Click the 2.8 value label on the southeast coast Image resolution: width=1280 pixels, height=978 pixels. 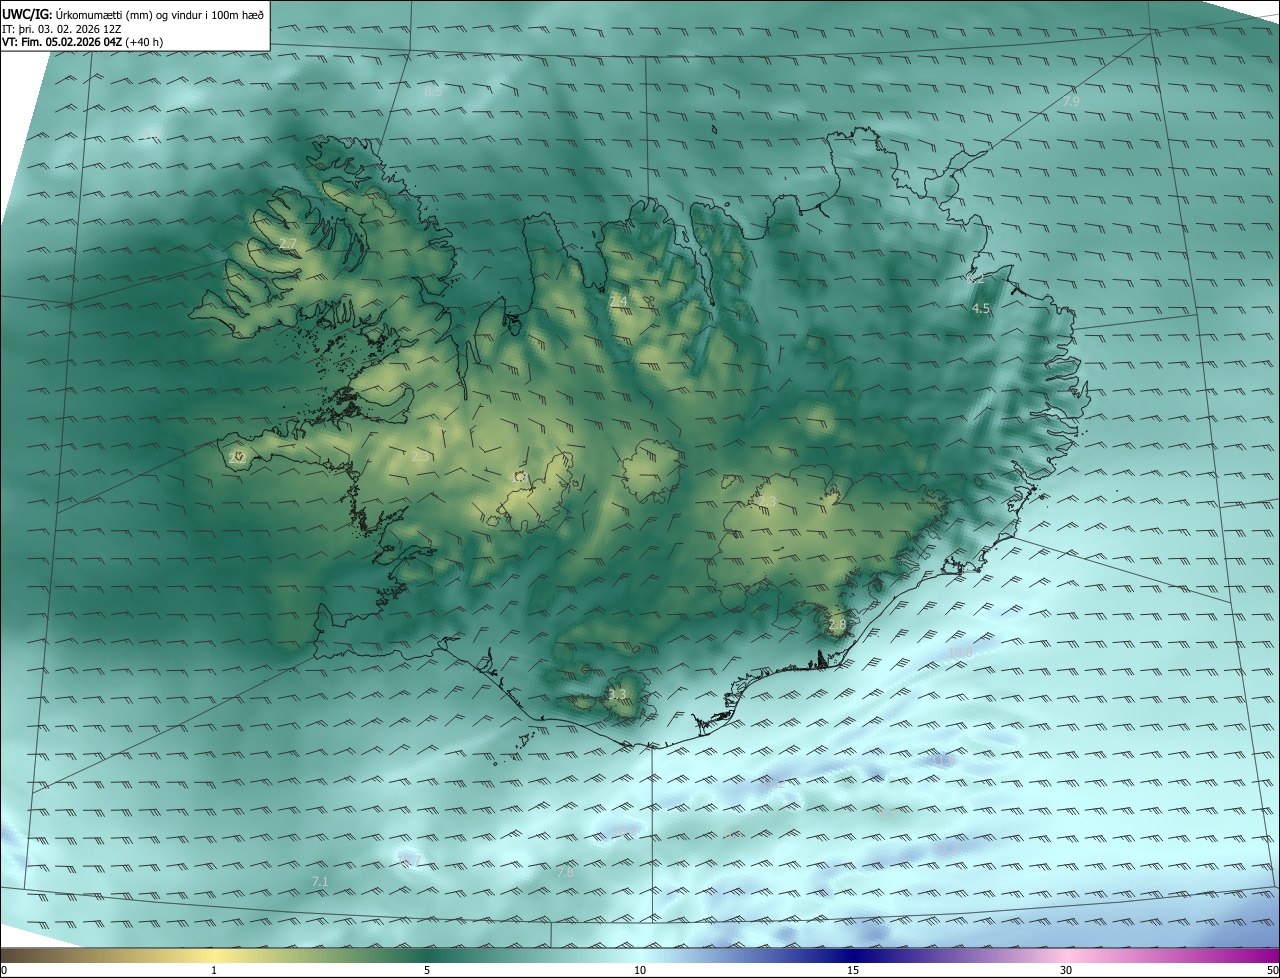[x=837, y=624]
